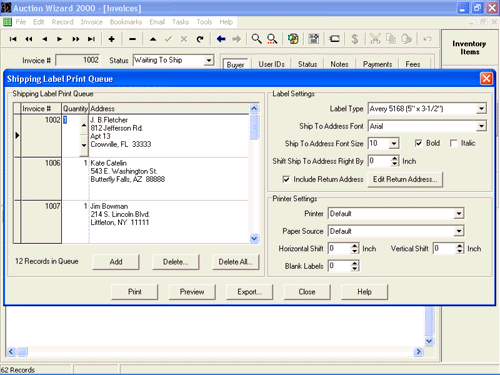This screenshot has height=375, width=500.
Task: Click the blue back arrow icon
Action: pyautogui.click(x=221, y=39)
